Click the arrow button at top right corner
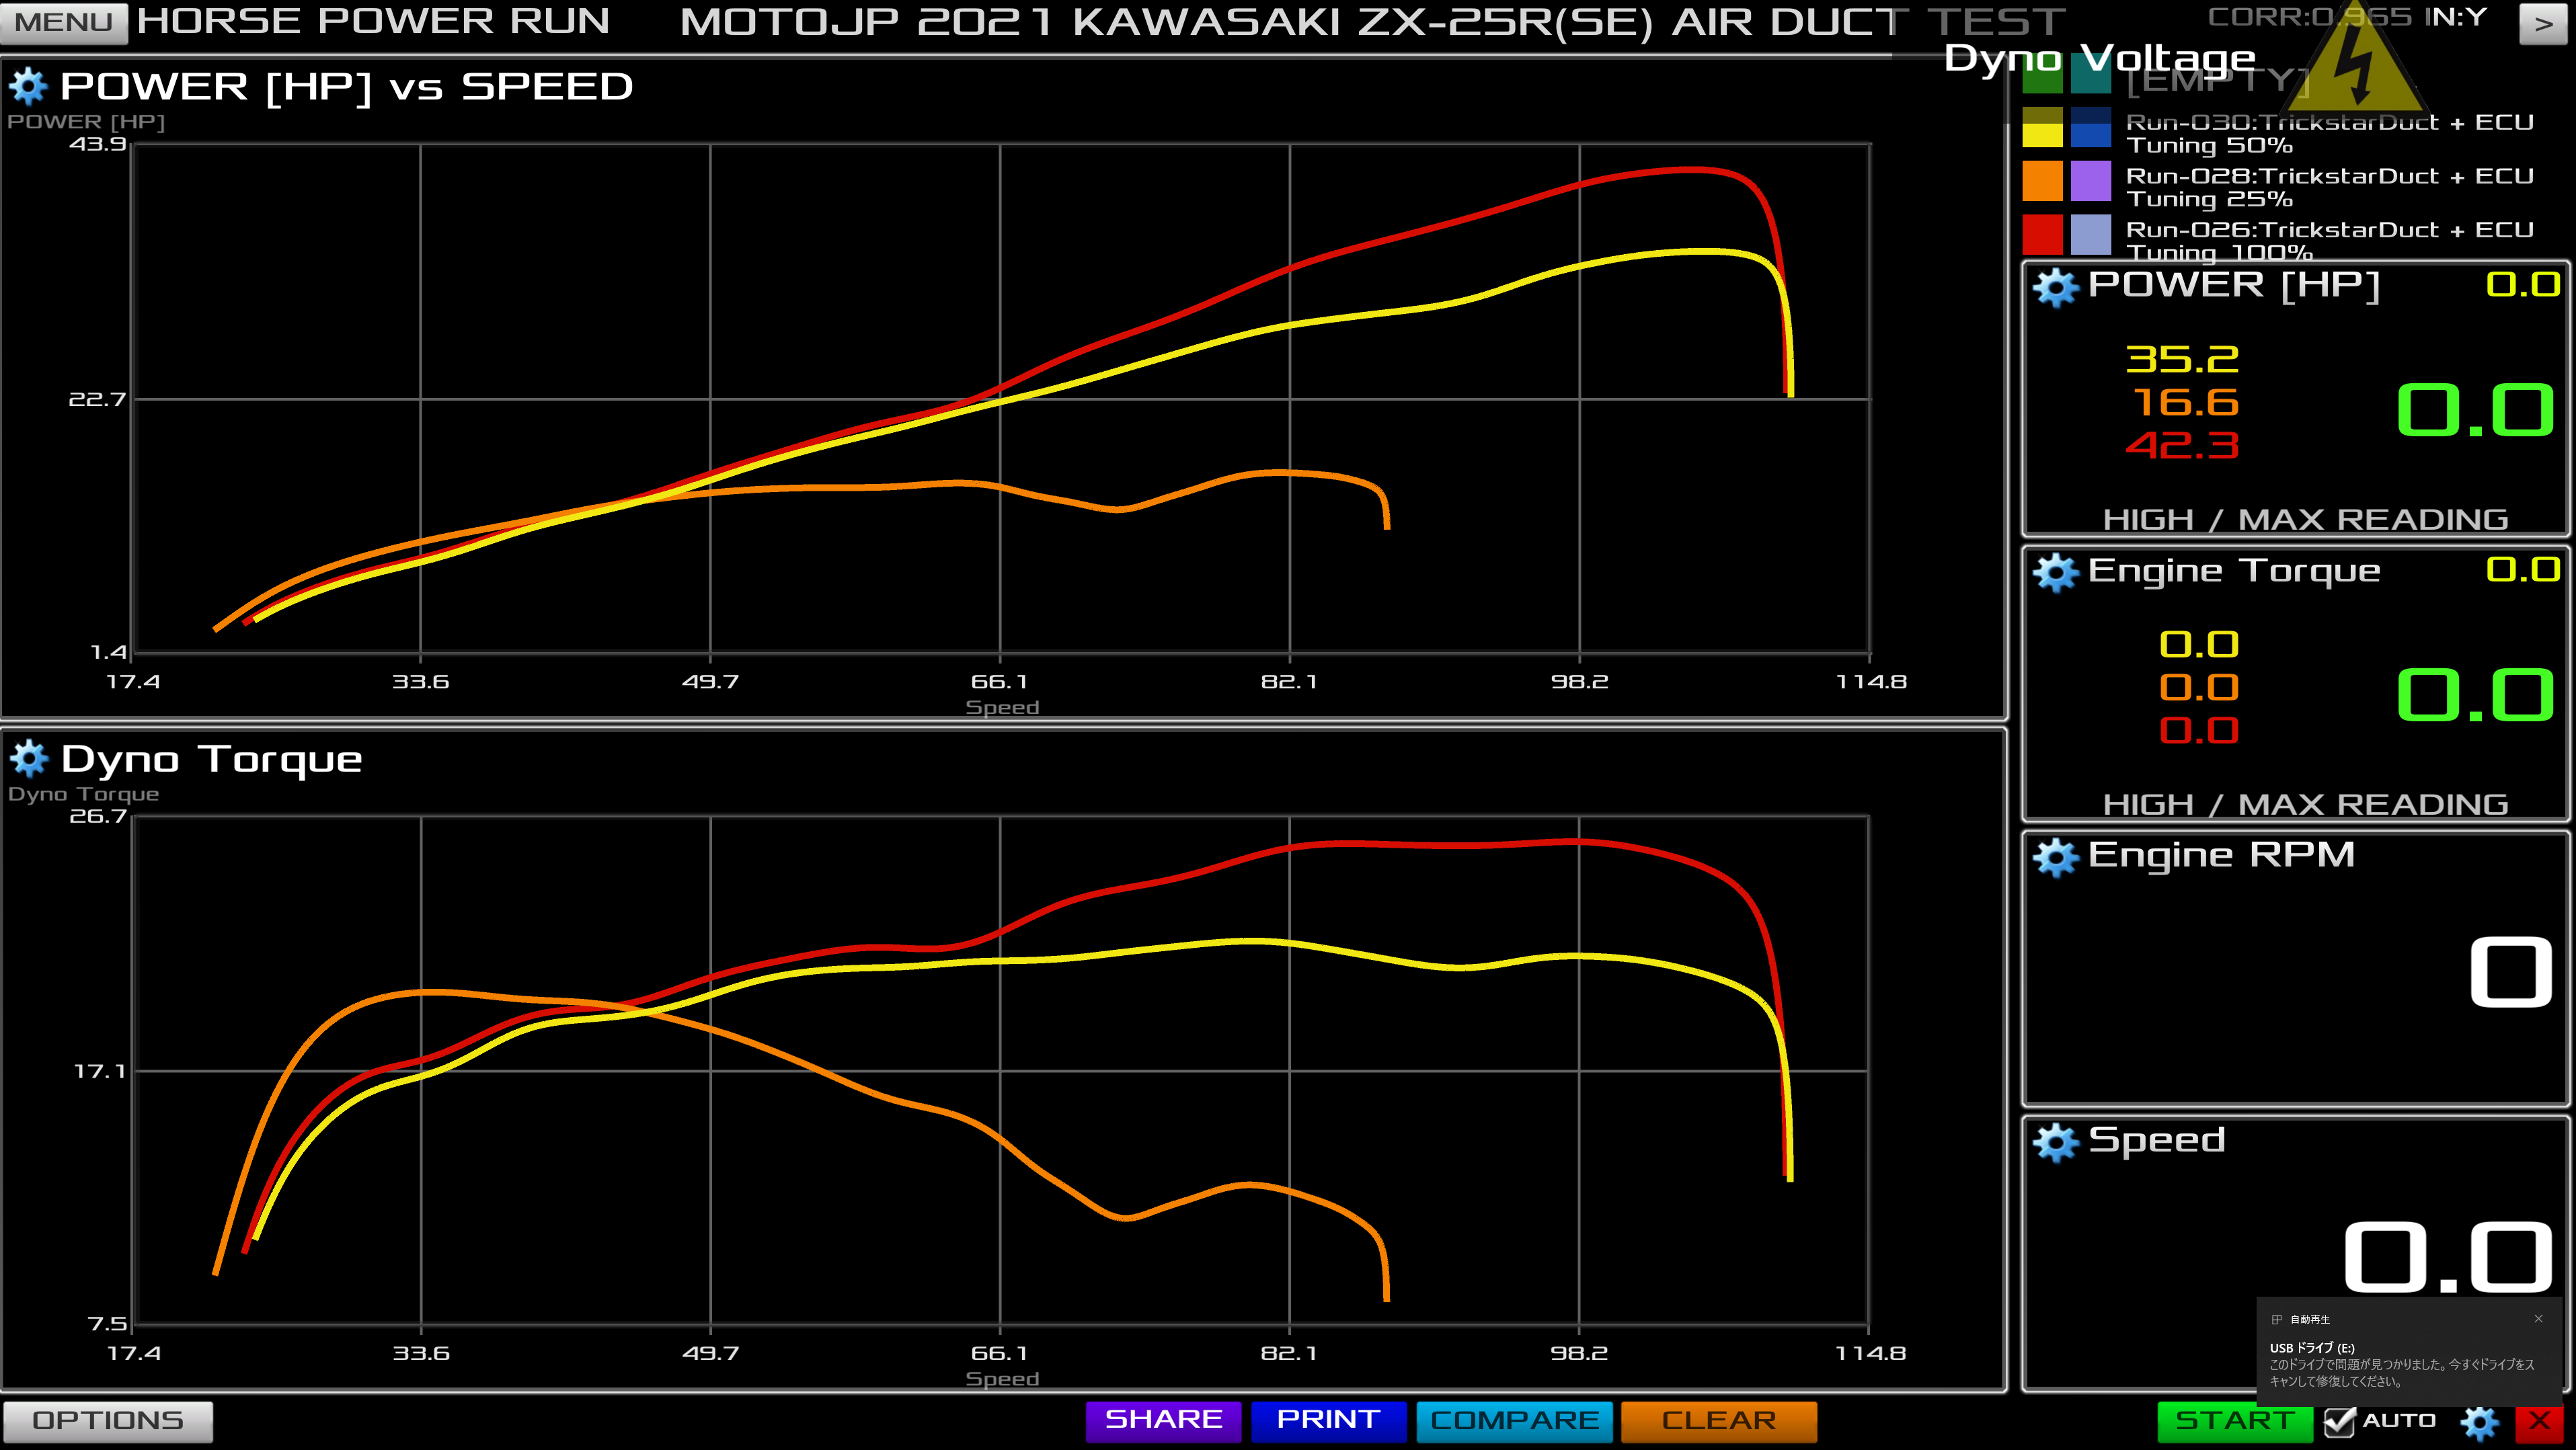This screenshot has height=1450, width=2576. click(2543, 23)
